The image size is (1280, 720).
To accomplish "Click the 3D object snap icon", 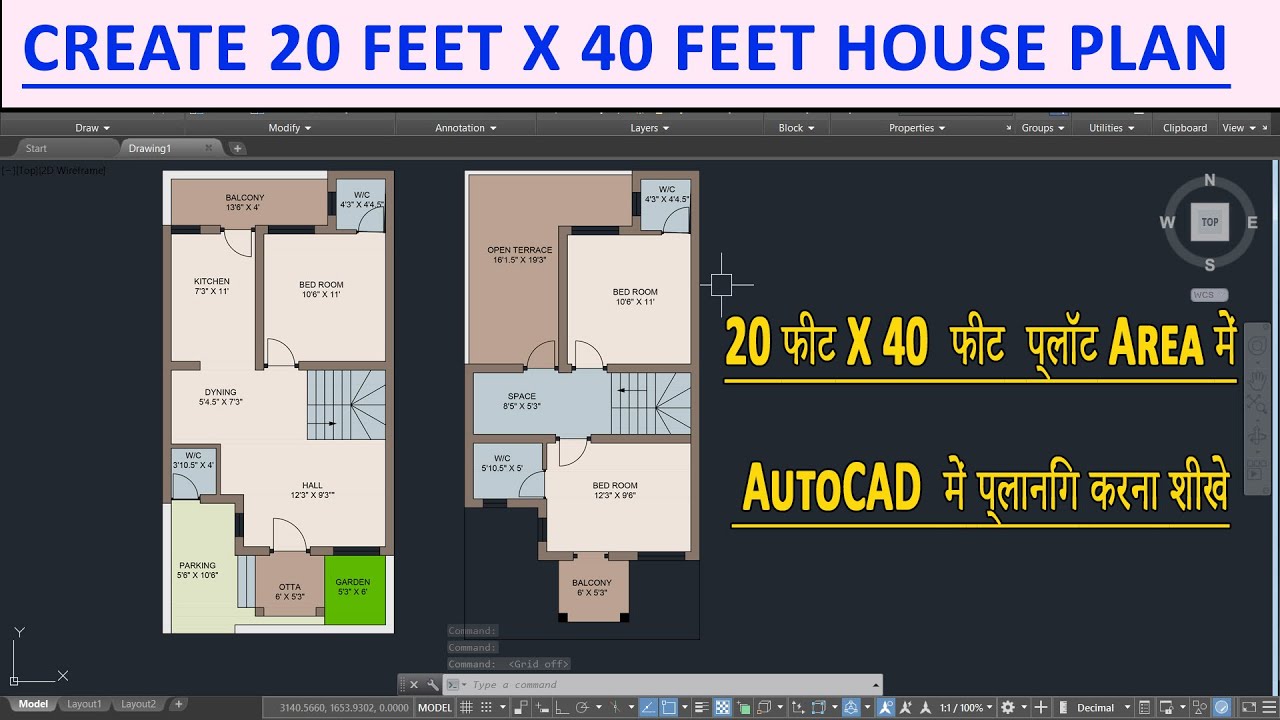I will click(x=764, y=707).
